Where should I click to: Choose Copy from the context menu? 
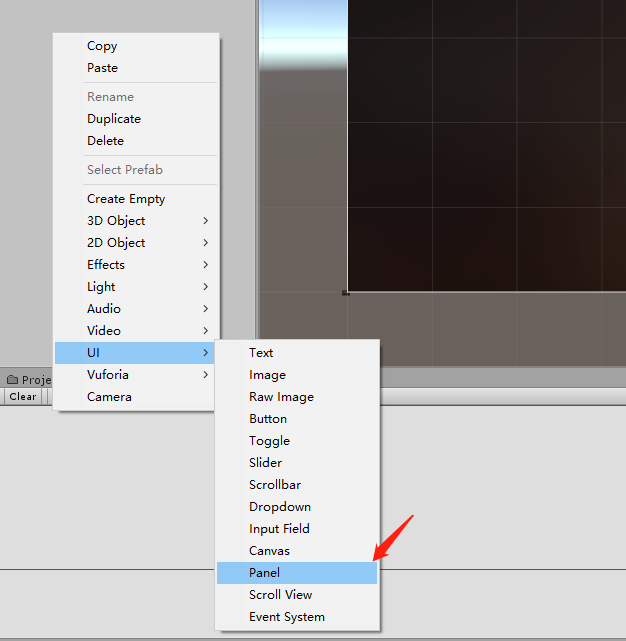click(x=136, y=46)
